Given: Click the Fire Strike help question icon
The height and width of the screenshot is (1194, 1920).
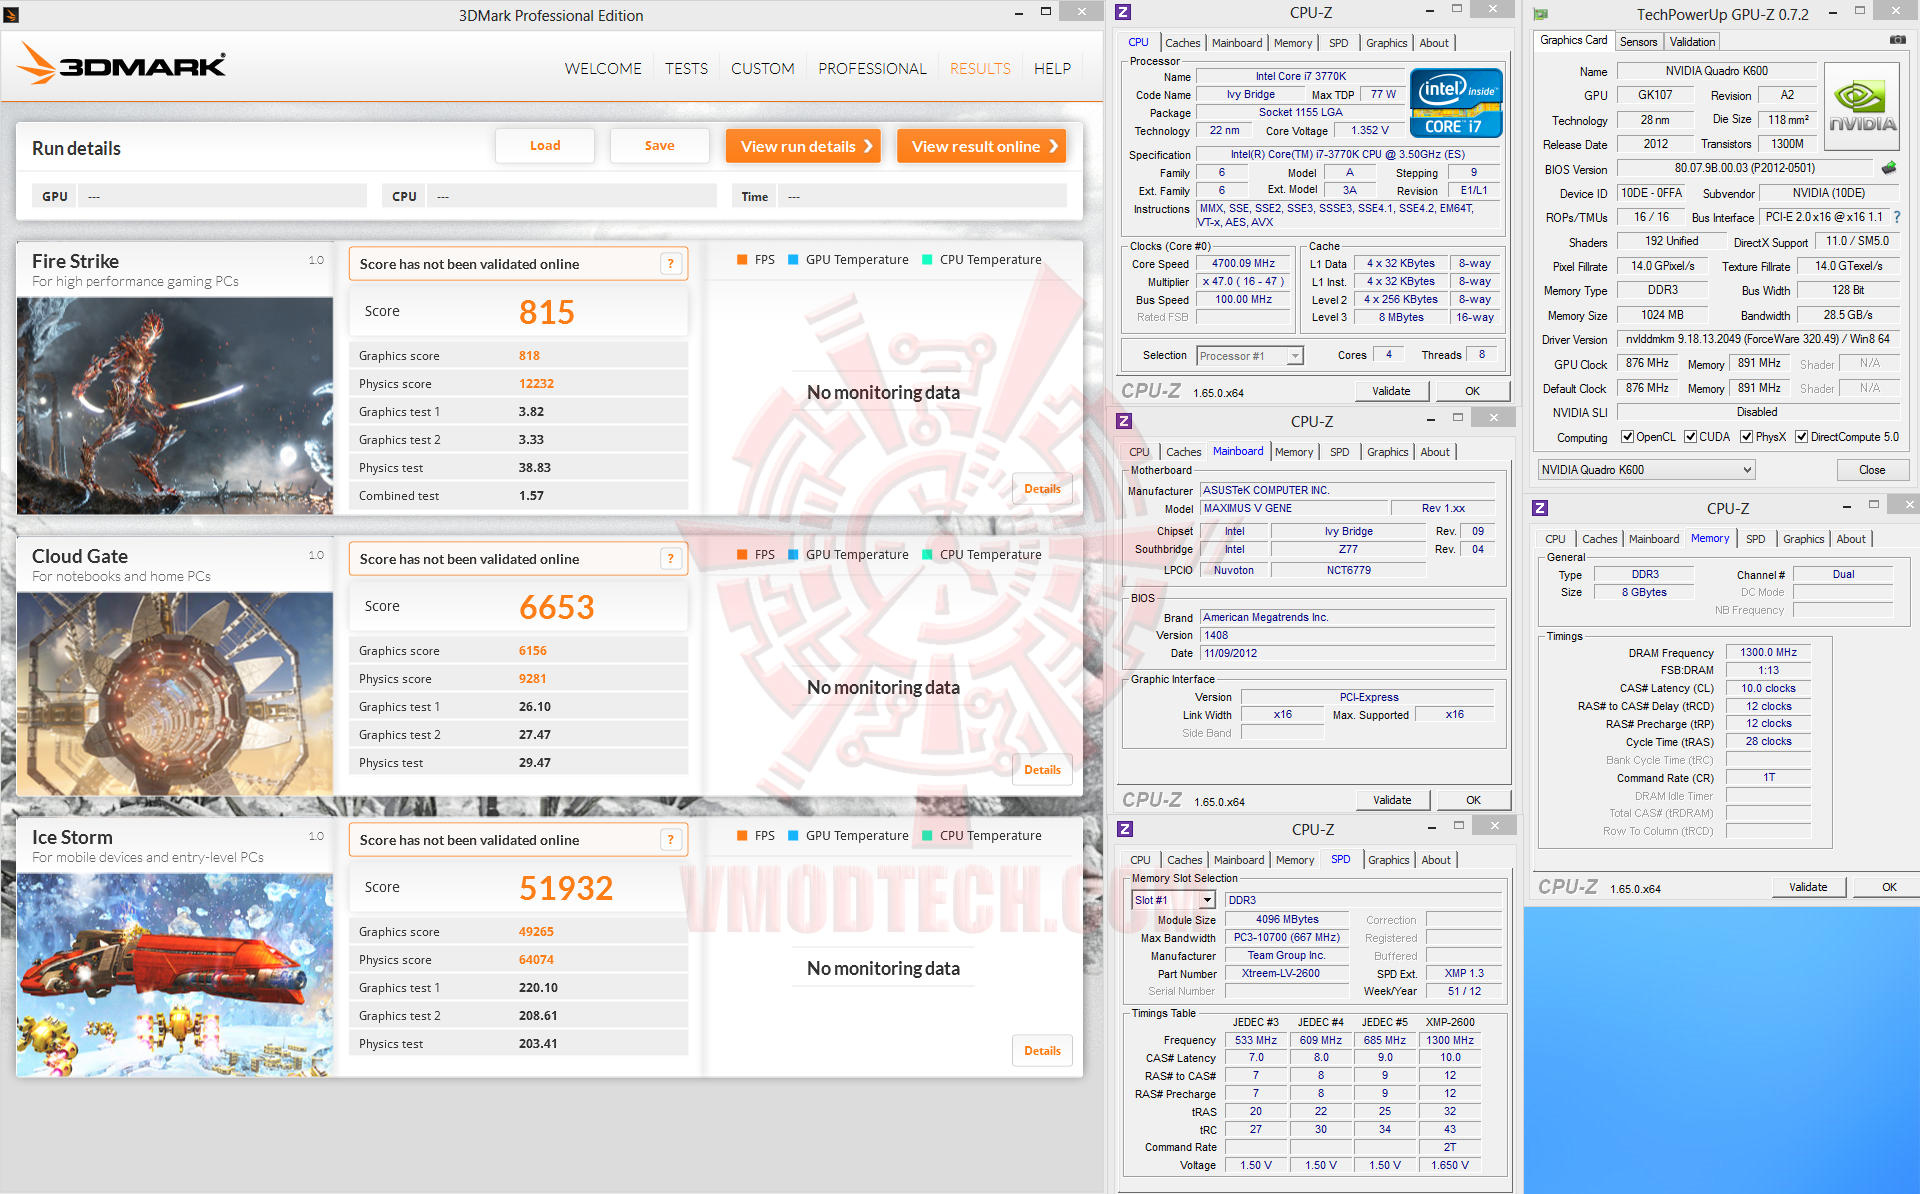Looking at the screenshot, I should [x=671, y=264].
